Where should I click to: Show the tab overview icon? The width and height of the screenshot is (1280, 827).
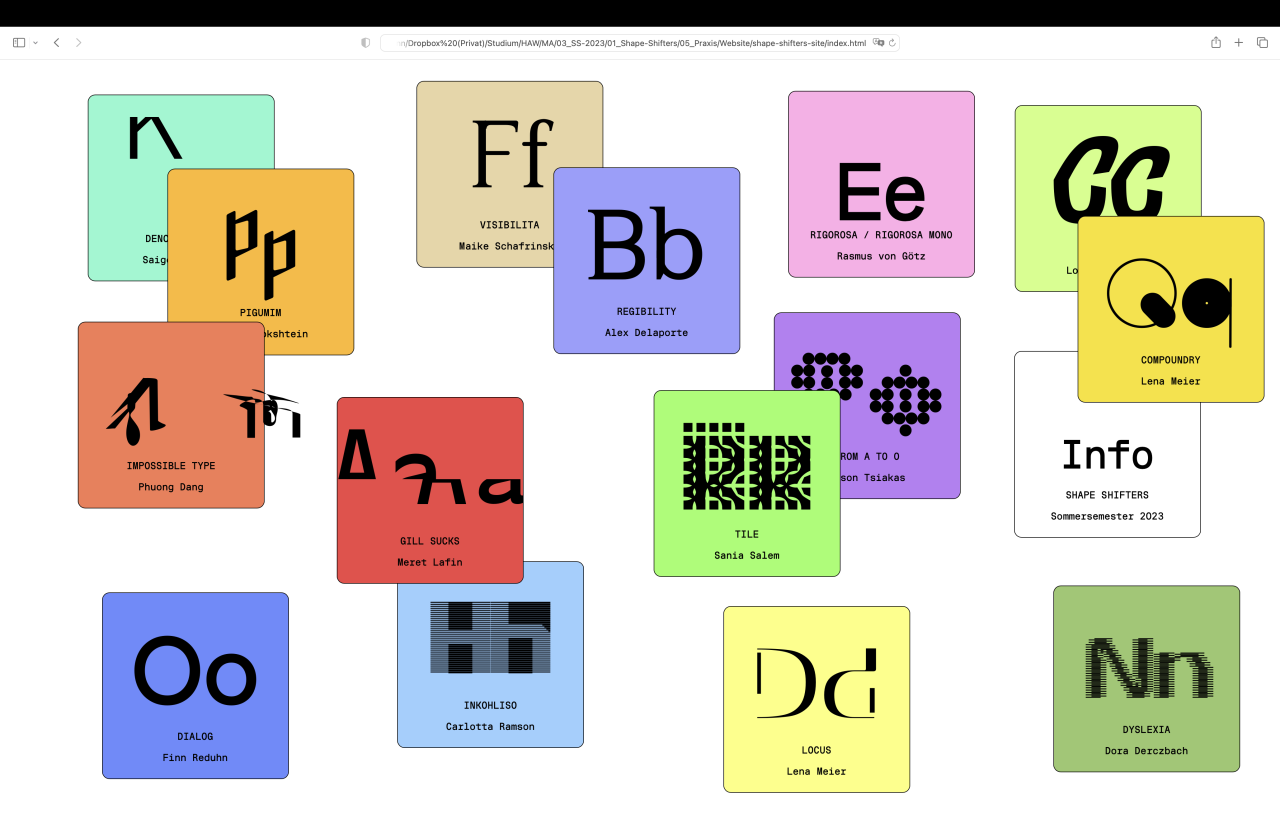click(x=1262, y=43)
